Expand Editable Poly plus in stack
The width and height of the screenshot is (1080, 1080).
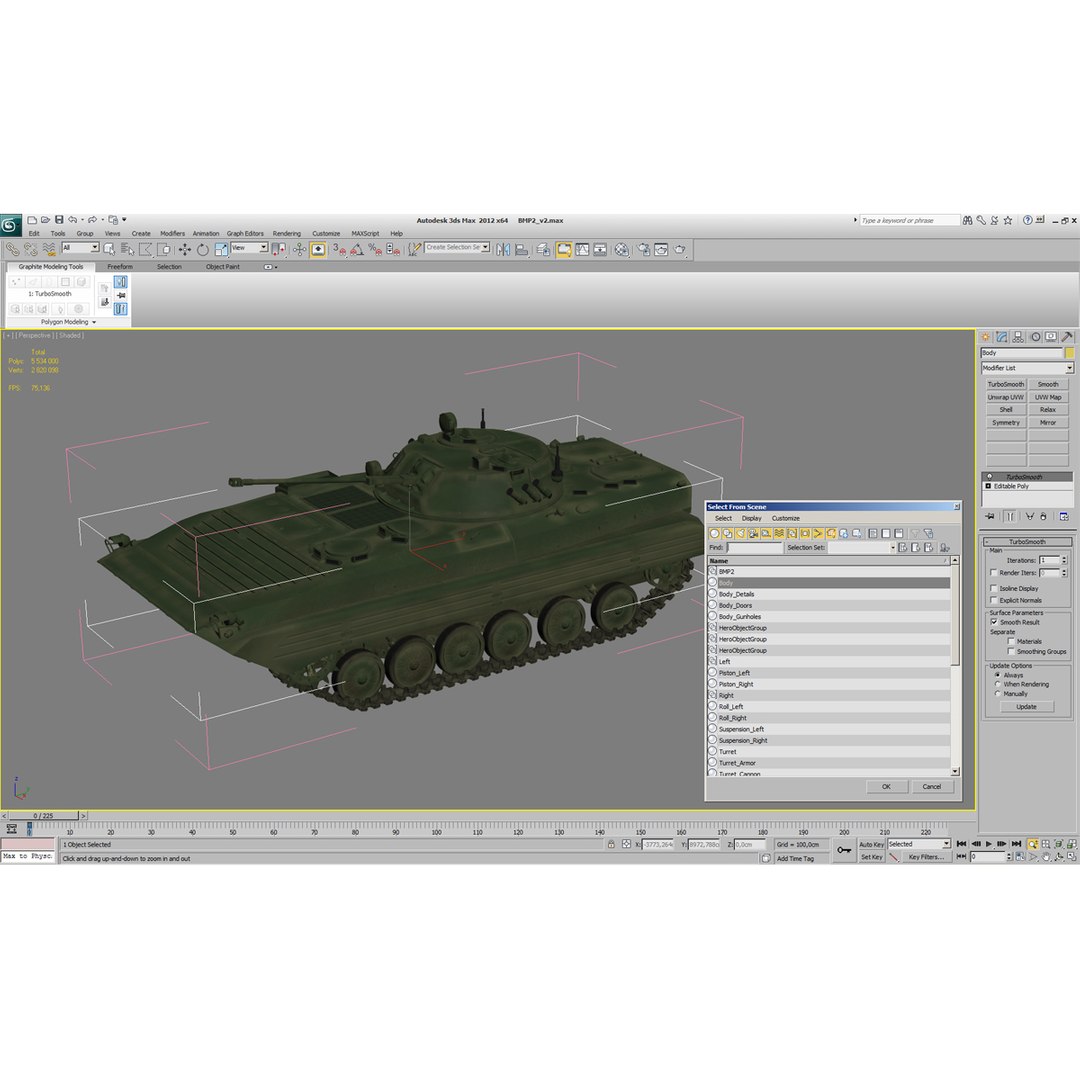988,486
